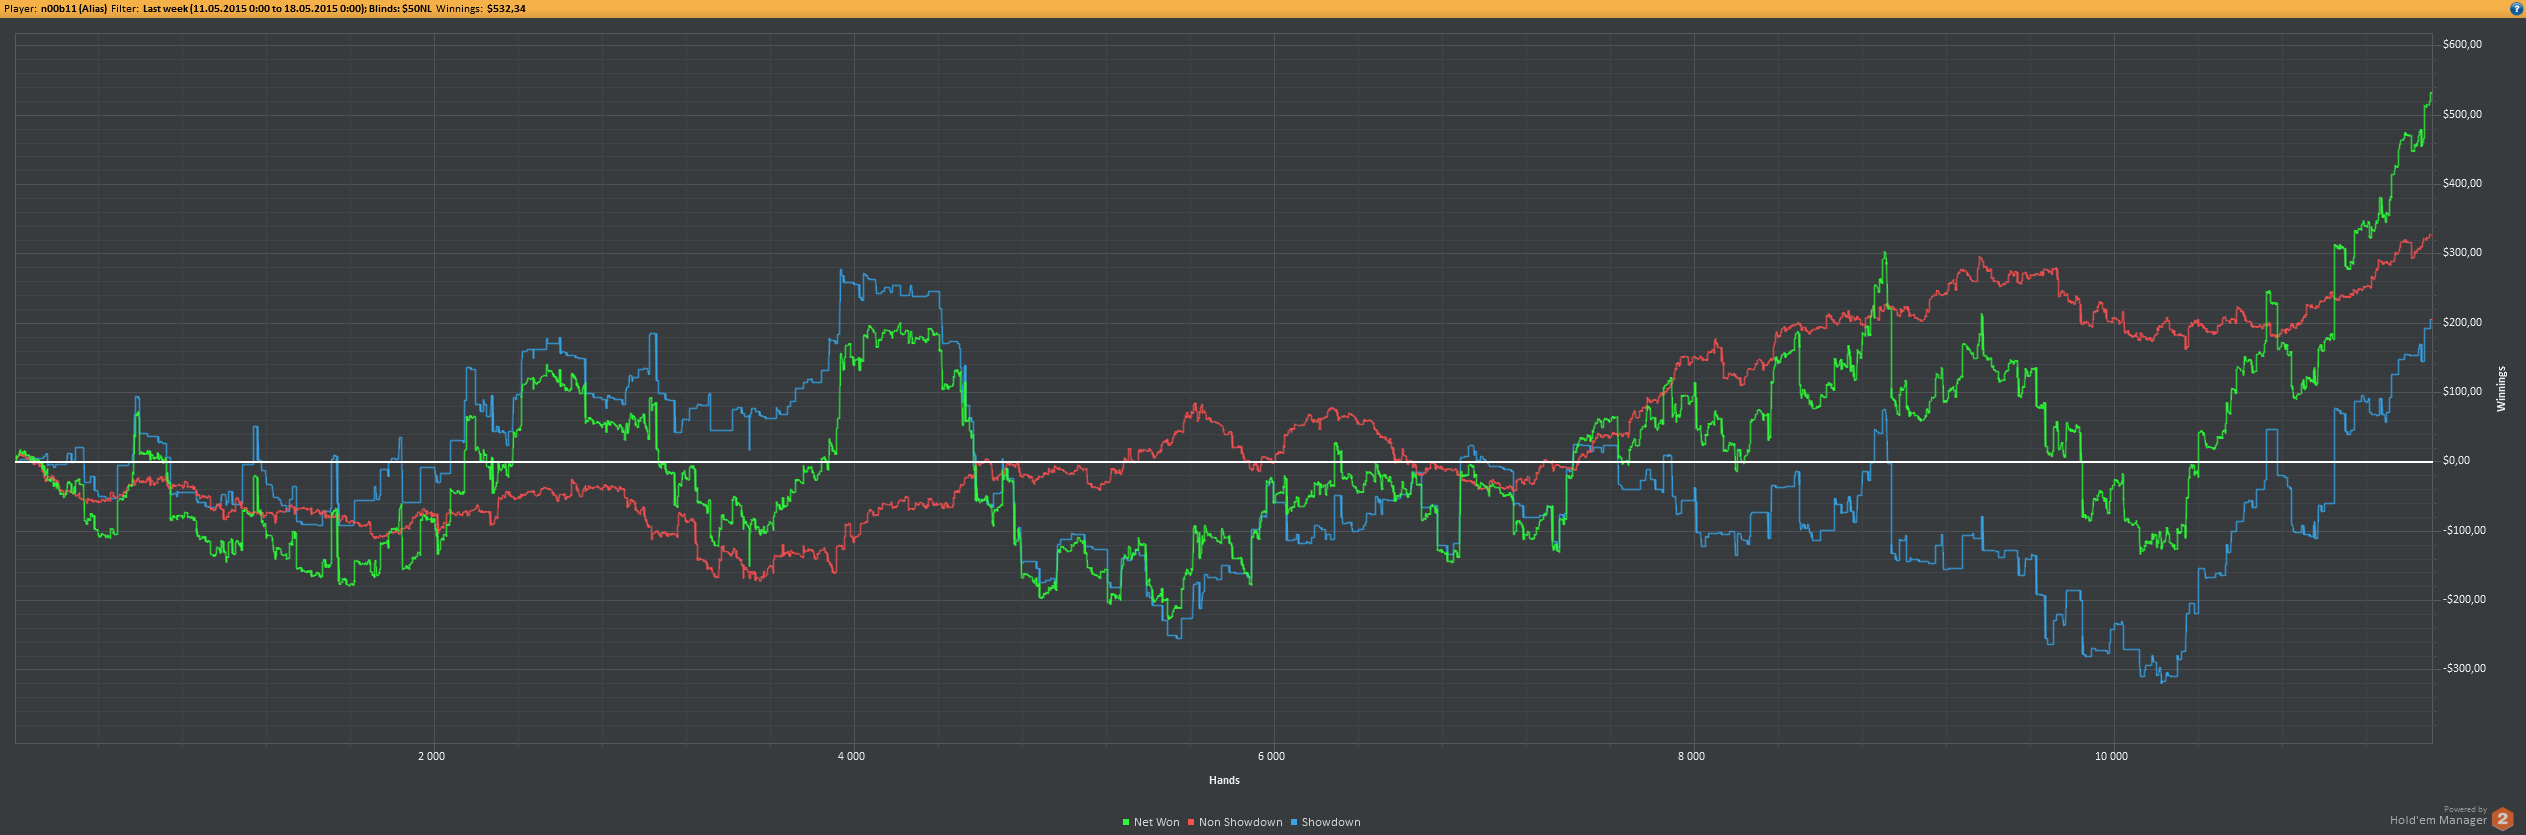Screen dimensions: 2526x835
Task: Click the -$300,00 axis label
Action: [x=2464, y=668]
